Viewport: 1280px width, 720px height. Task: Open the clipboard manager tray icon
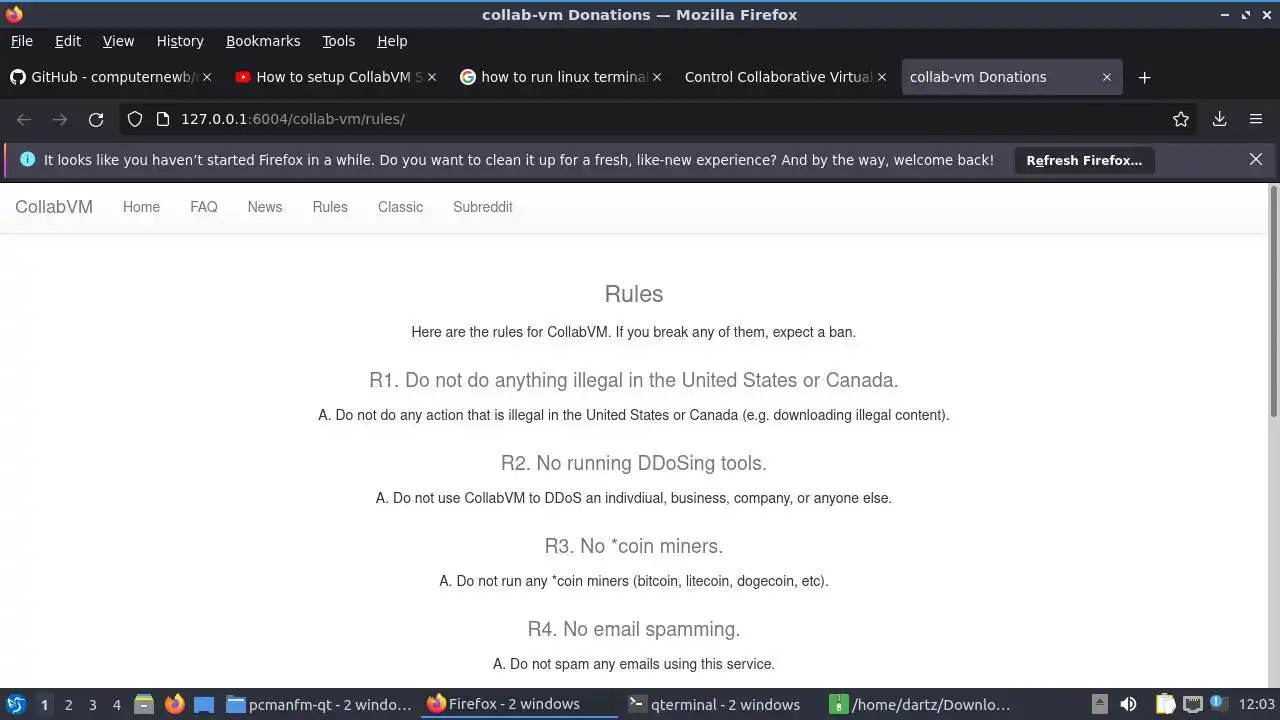[x=1165, y=704]
